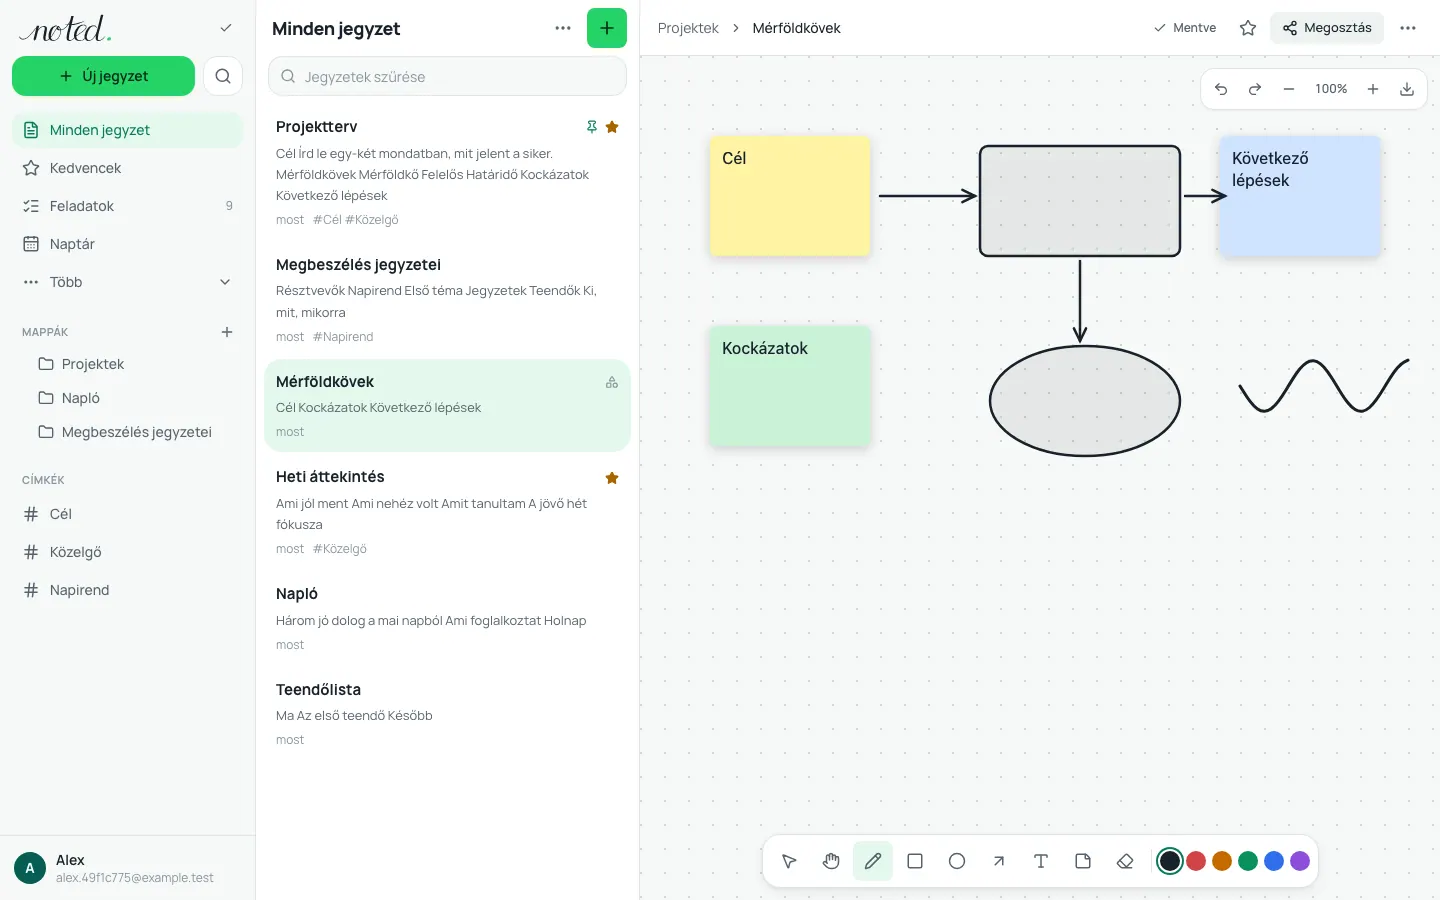Open the 100% zoom level control
This screenshot has height=900, width=1440.
[x=1331, y=89]
